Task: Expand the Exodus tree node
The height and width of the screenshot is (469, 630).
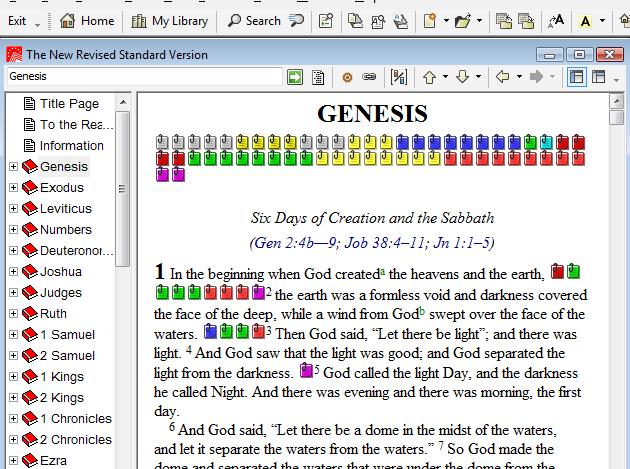Action: pyautogui.click(x=13, y=187)
